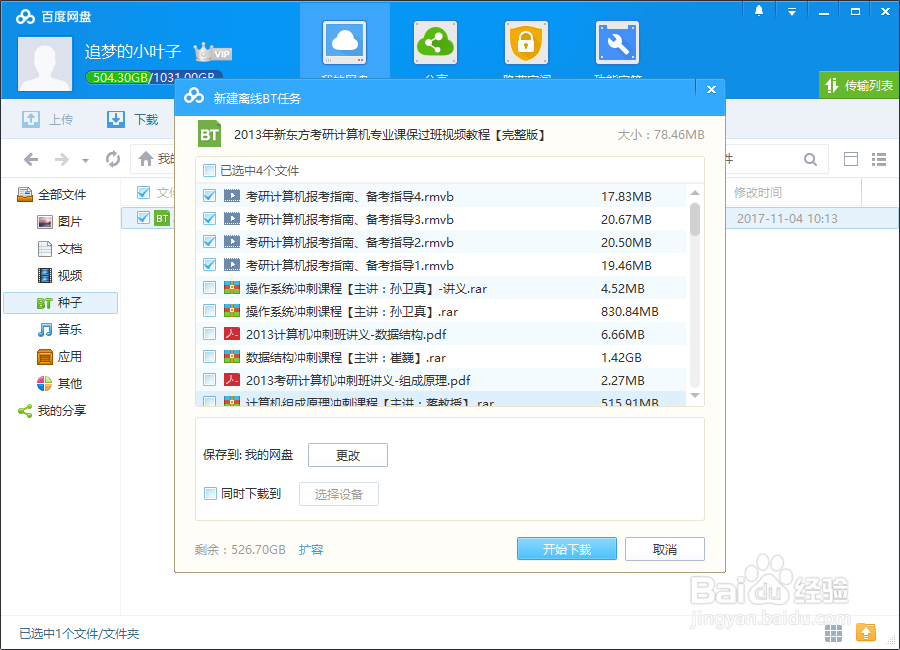The height and width of the screenshot is (650, 900).
Task: Click the 选择设备 button
Action: [339, 494]
